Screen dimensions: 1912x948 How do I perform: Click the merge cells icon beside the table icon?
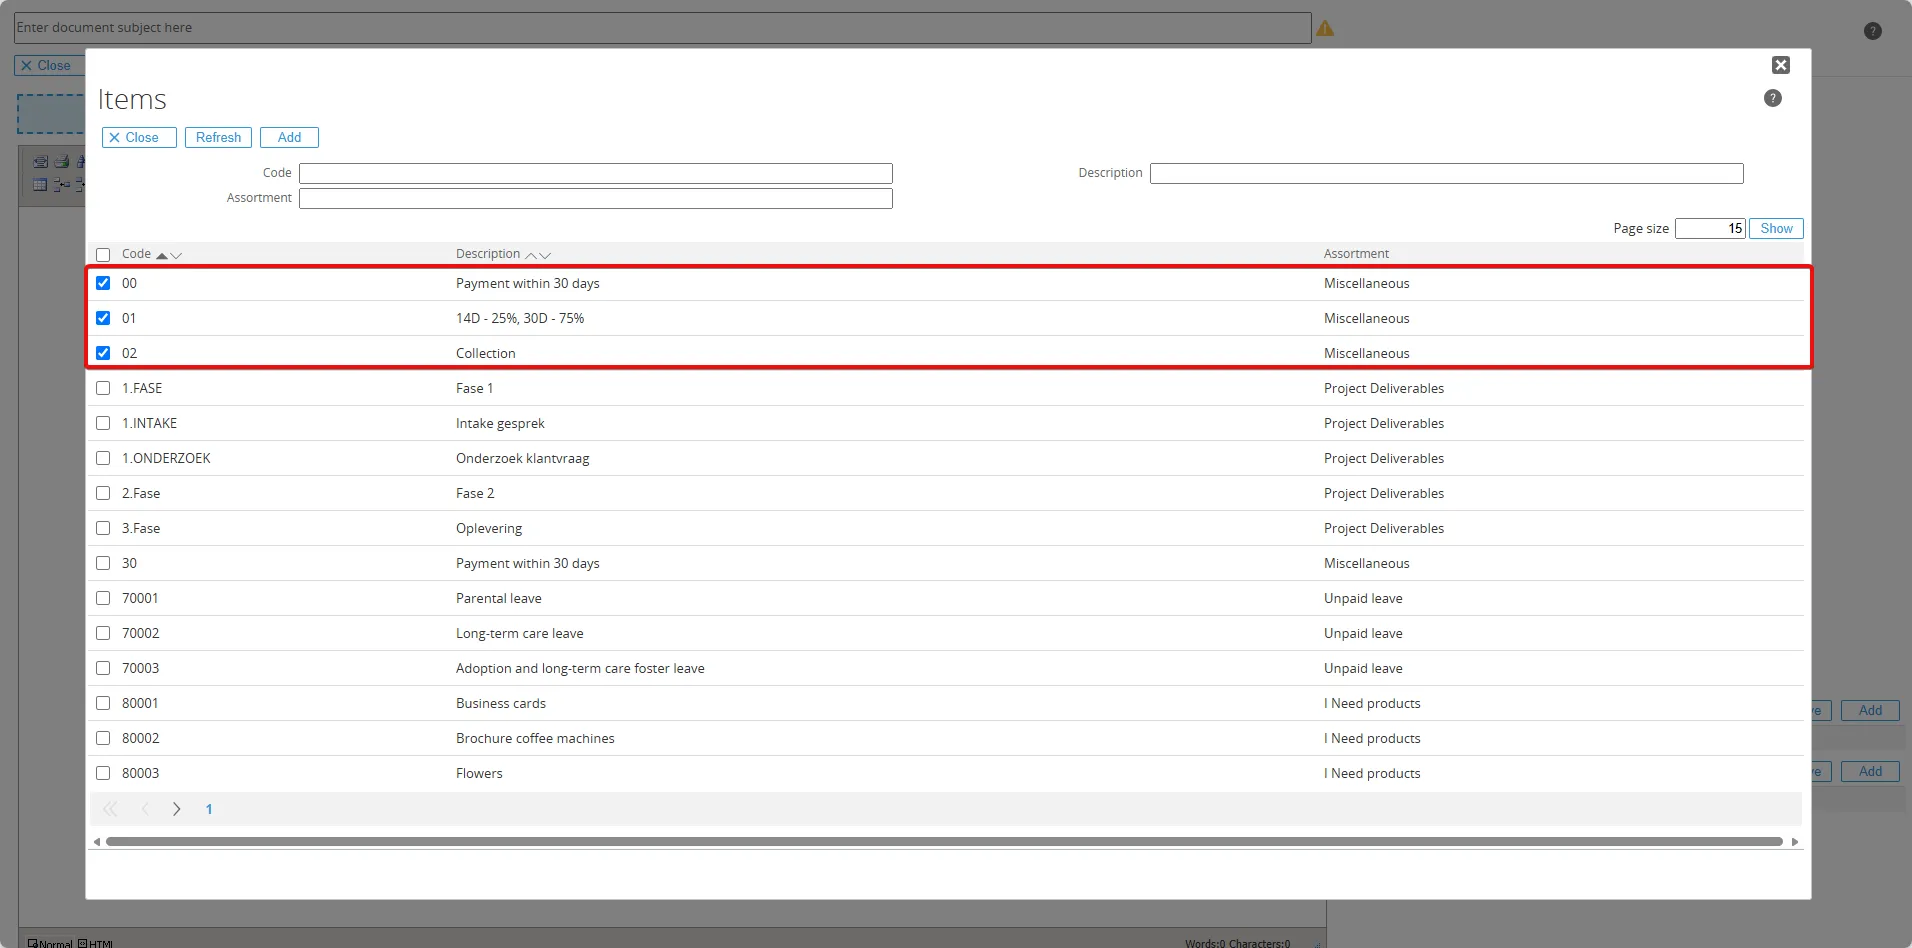tap(62, 184)
